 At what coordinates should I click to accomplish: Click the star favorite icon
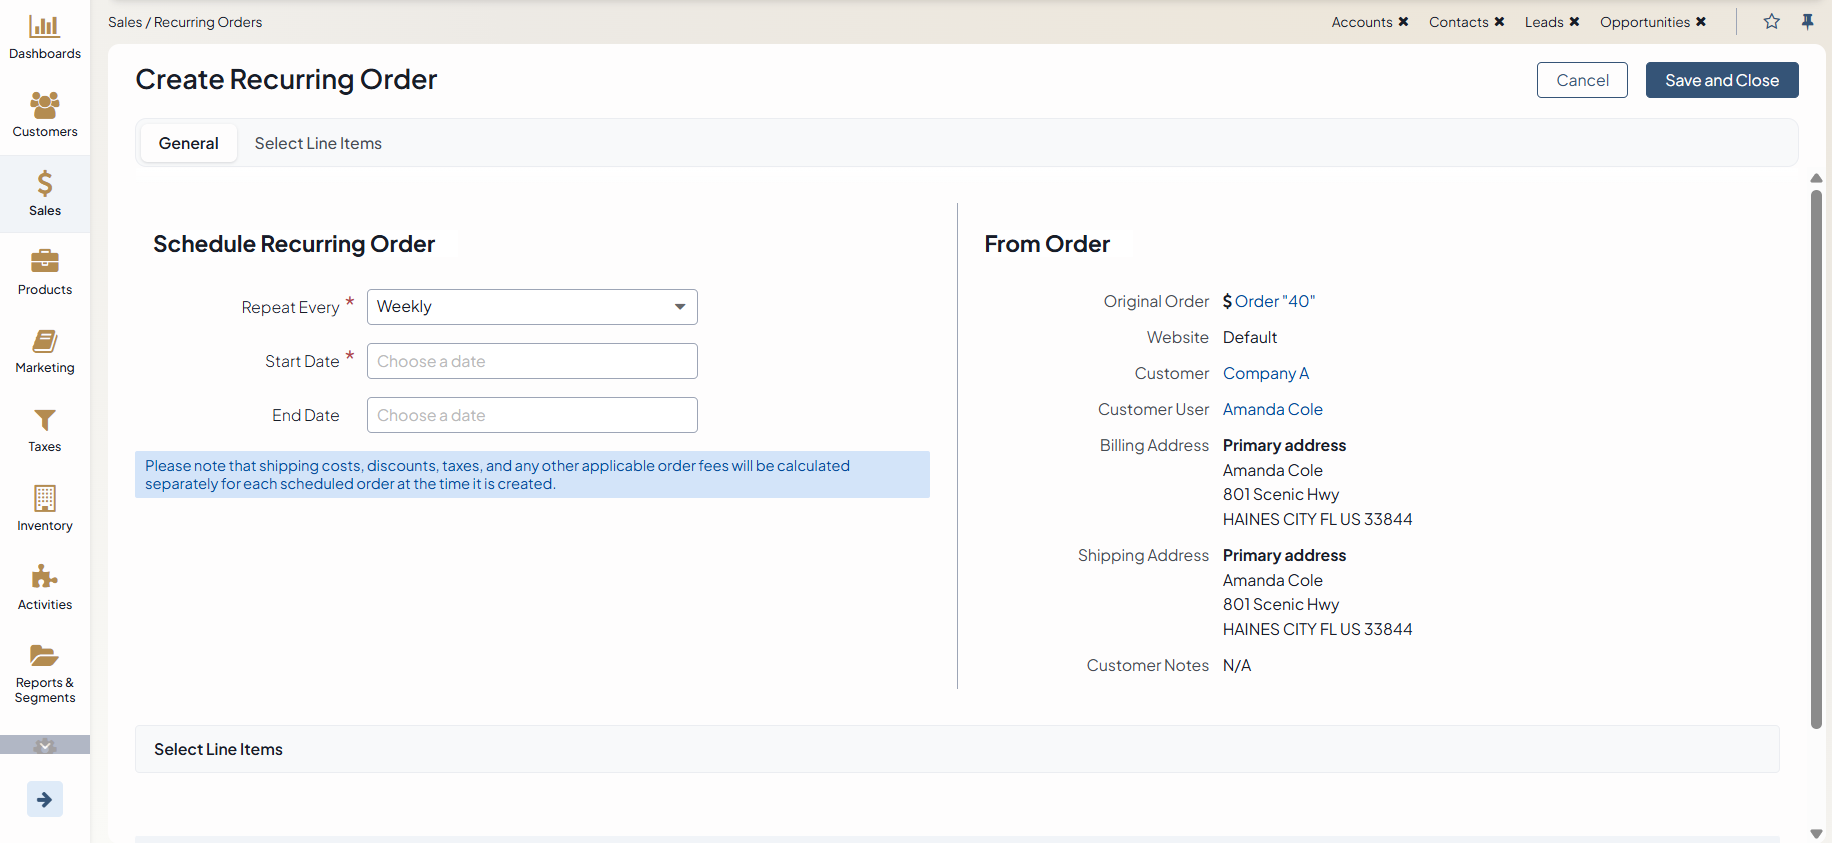click(1771, 22)
